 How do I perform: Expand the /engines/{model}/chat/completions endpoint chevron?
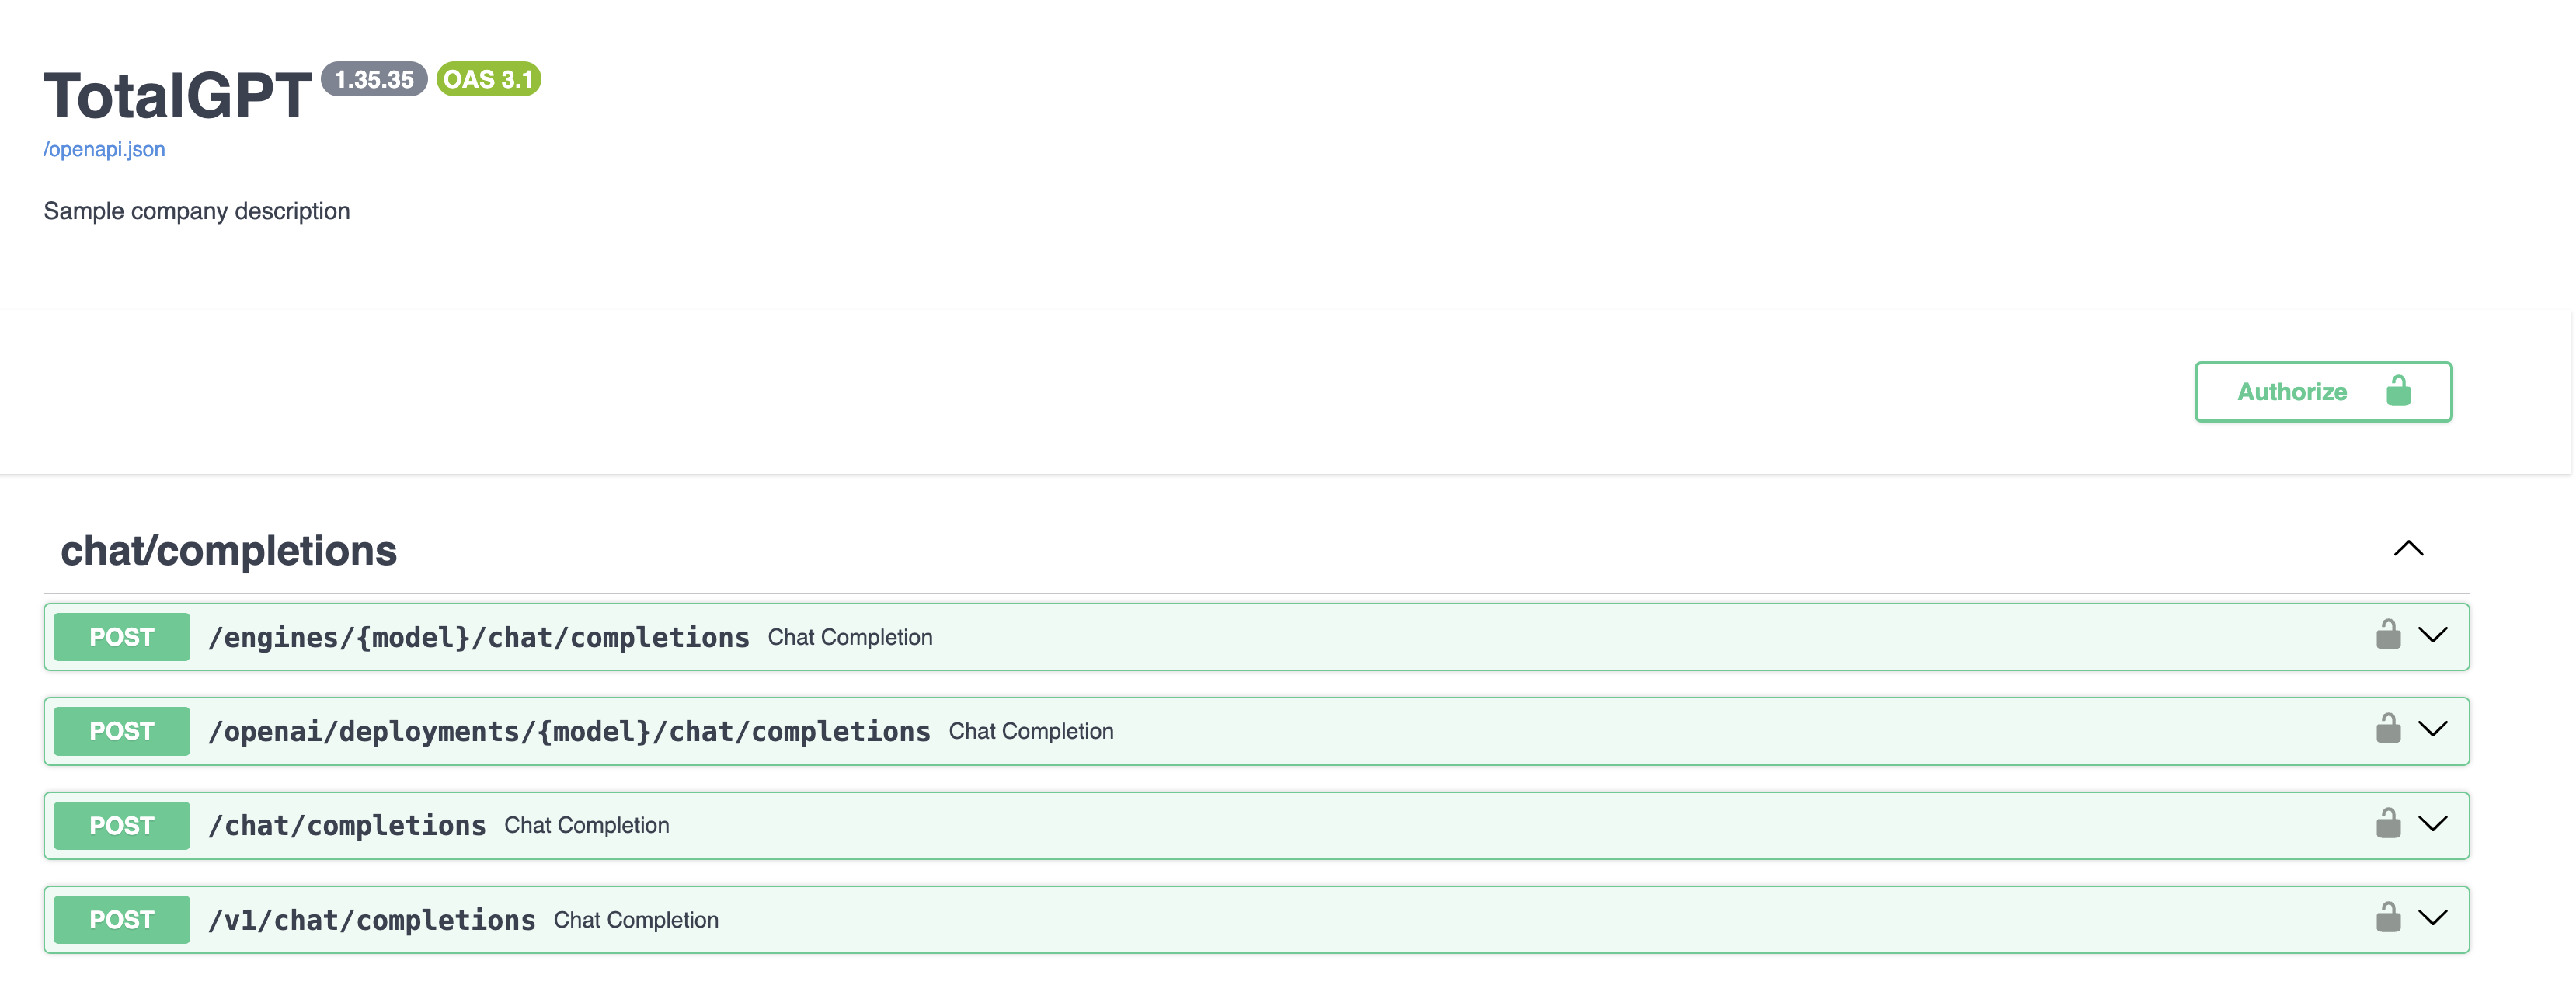coord(2432,635)
